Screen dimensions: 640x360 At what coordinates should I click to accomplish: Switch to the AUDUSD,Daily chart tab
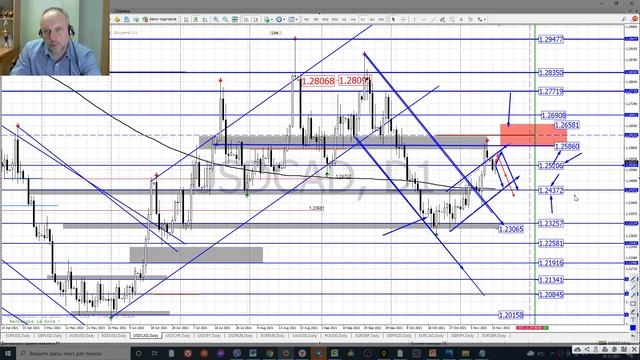(x=82, y=336)
